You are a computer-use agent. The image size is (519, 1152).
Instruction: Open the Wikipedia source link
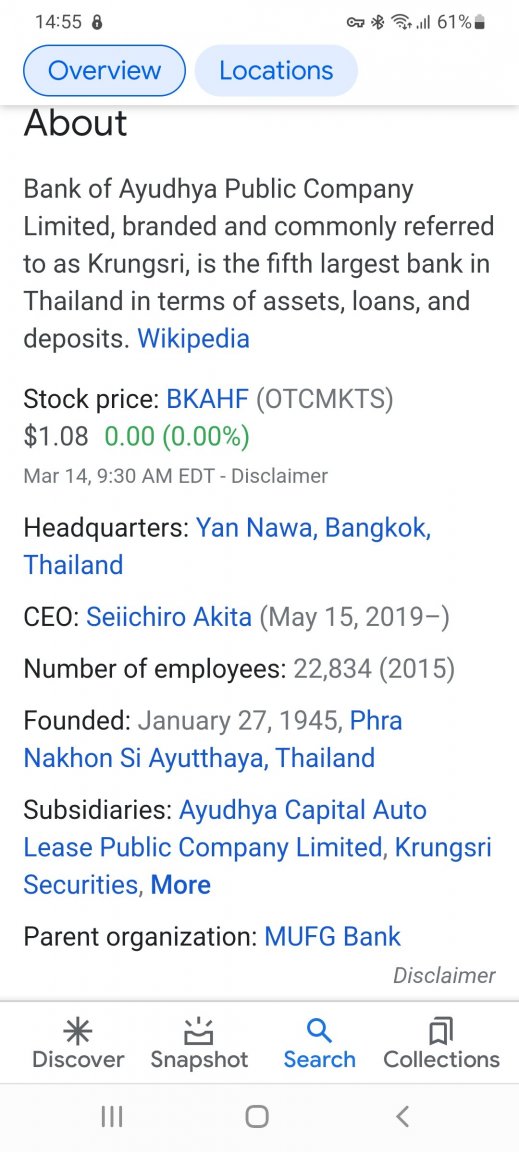194,339
